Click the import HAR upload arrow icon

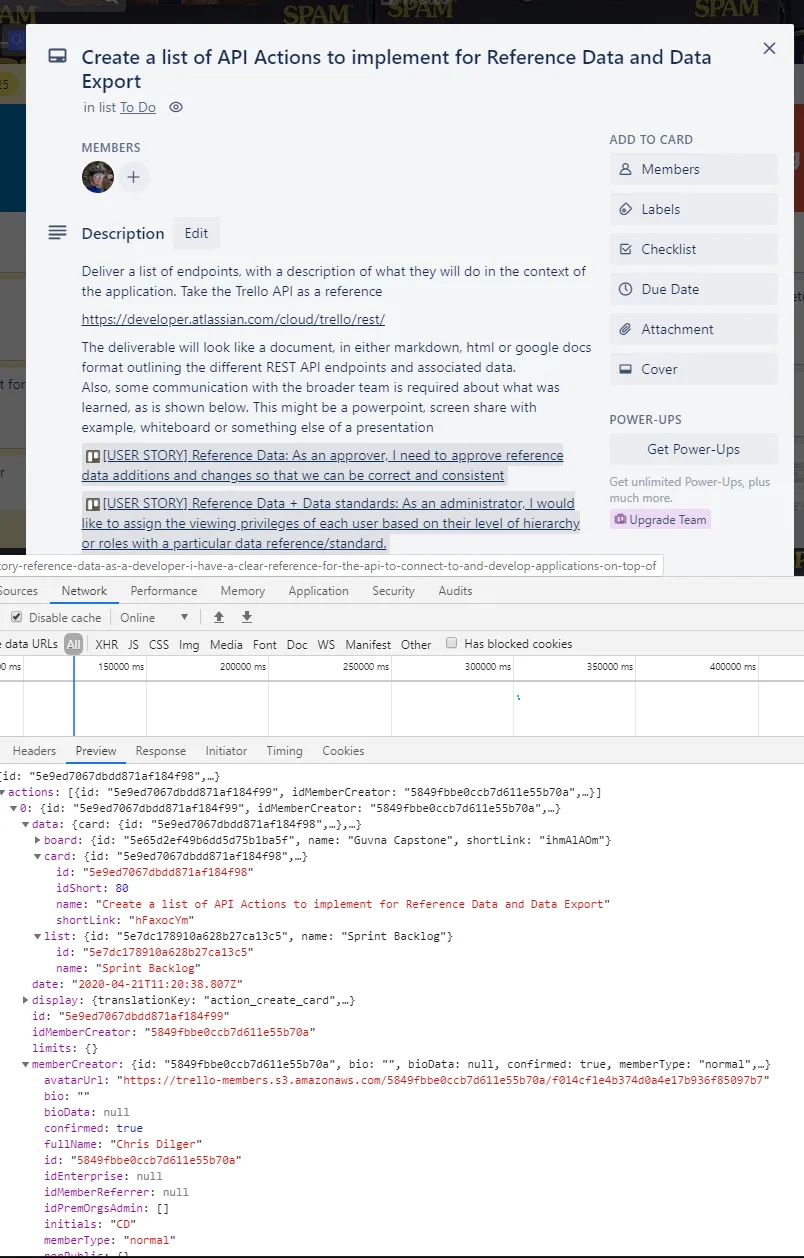tap(219, 617)
